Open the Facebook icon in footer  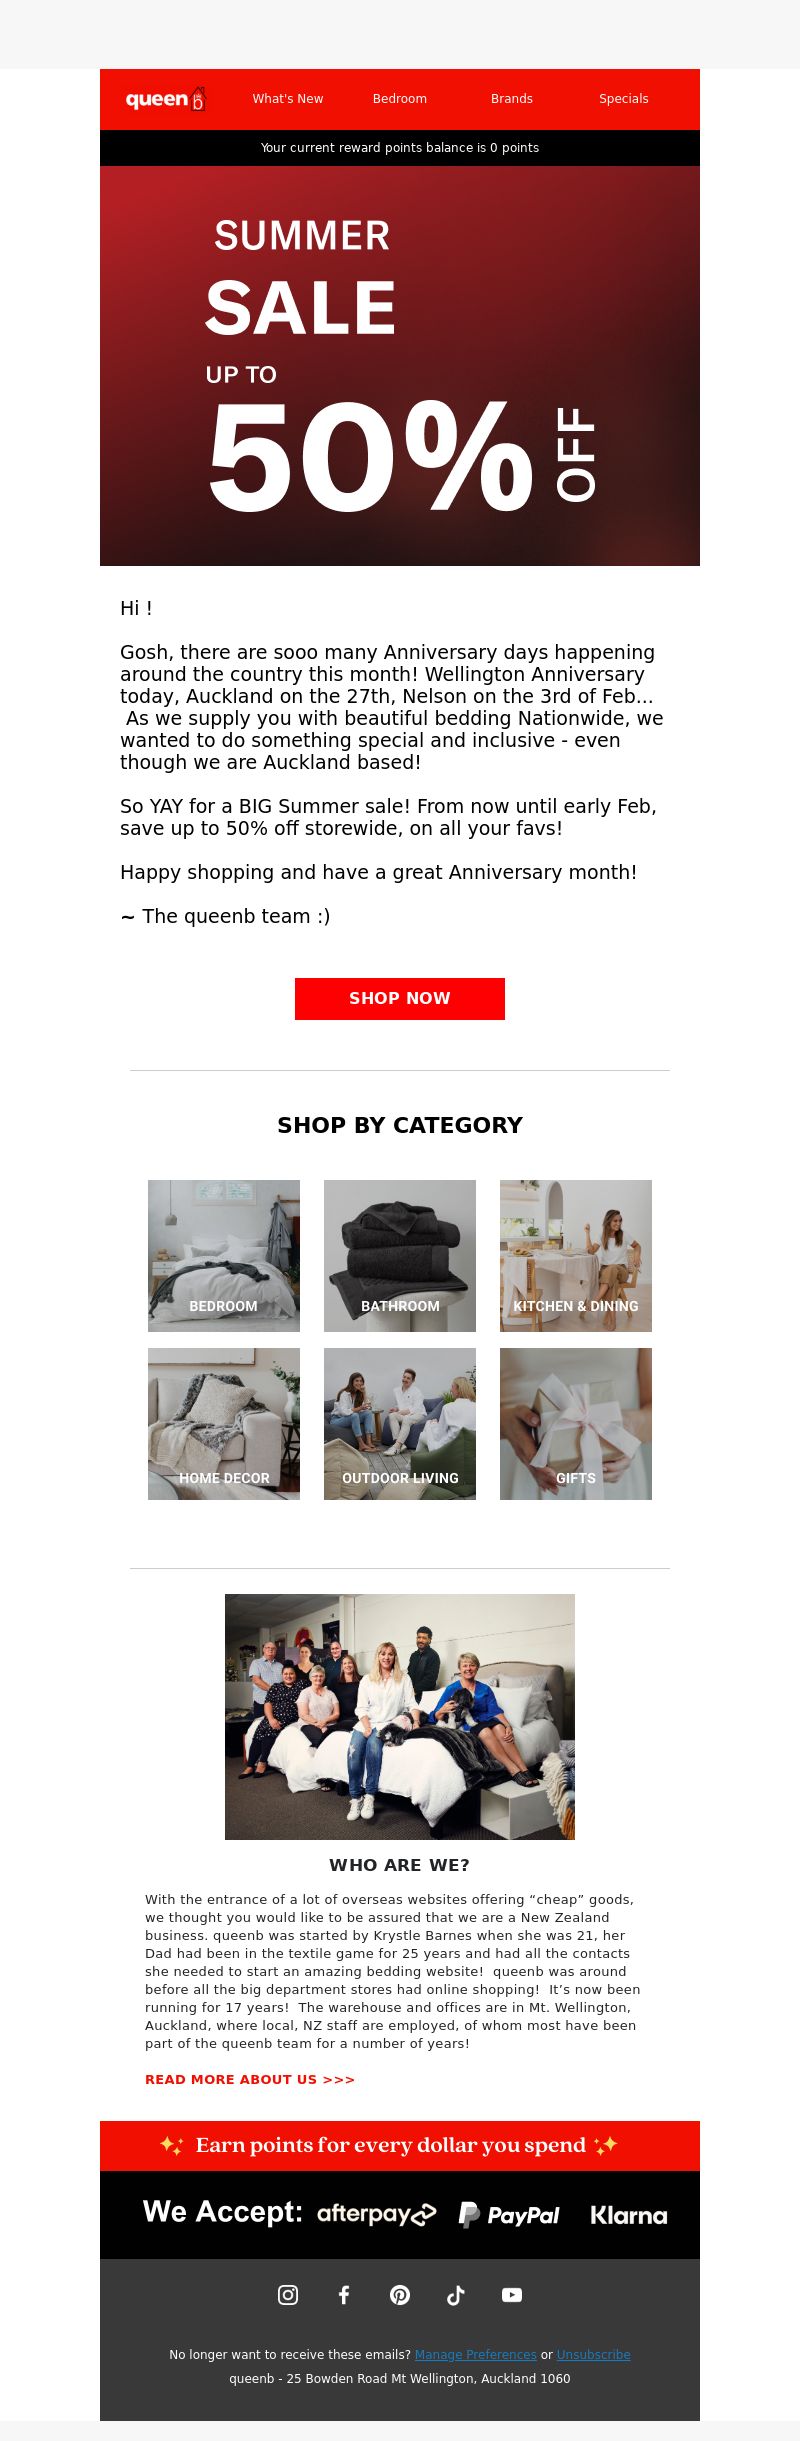(x=344, y=2295)
